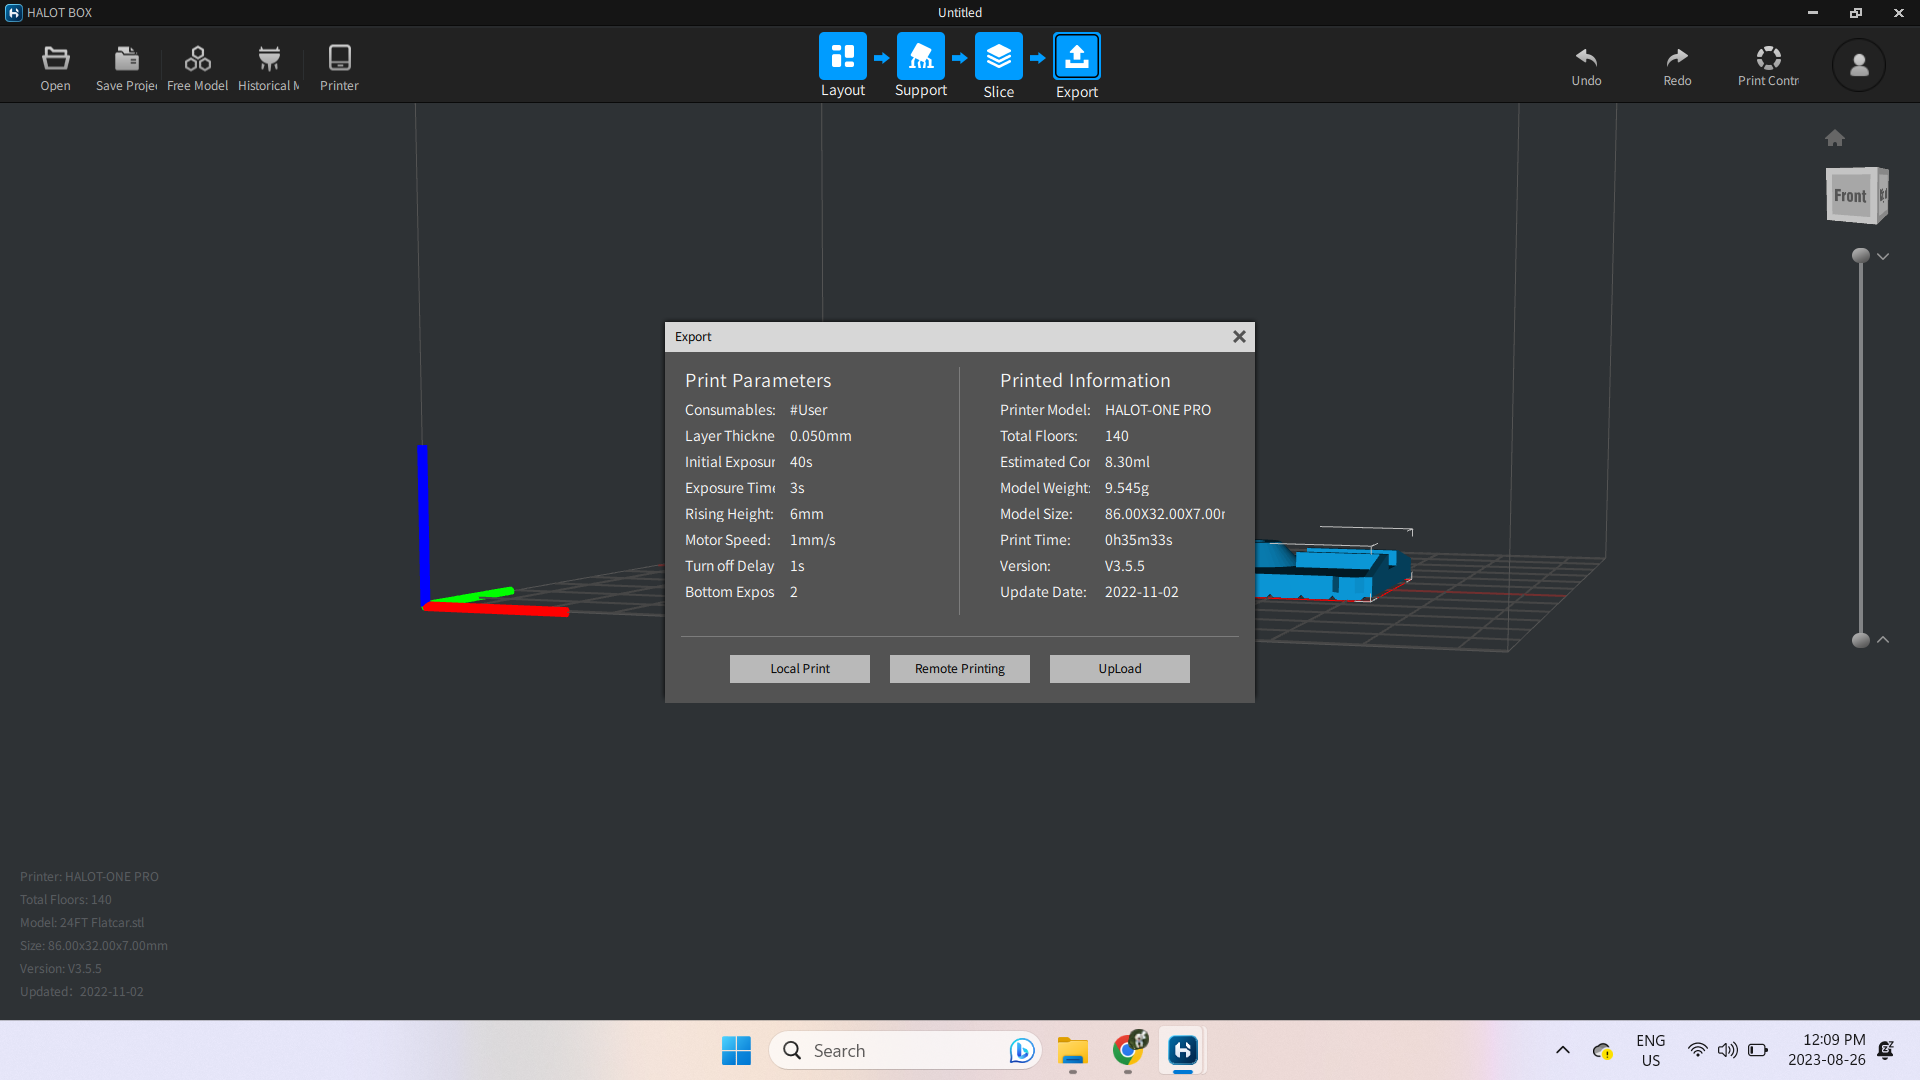Click the Front face of the view cube
This screenshot has width=1920, height=1080.
(1851, 196)
